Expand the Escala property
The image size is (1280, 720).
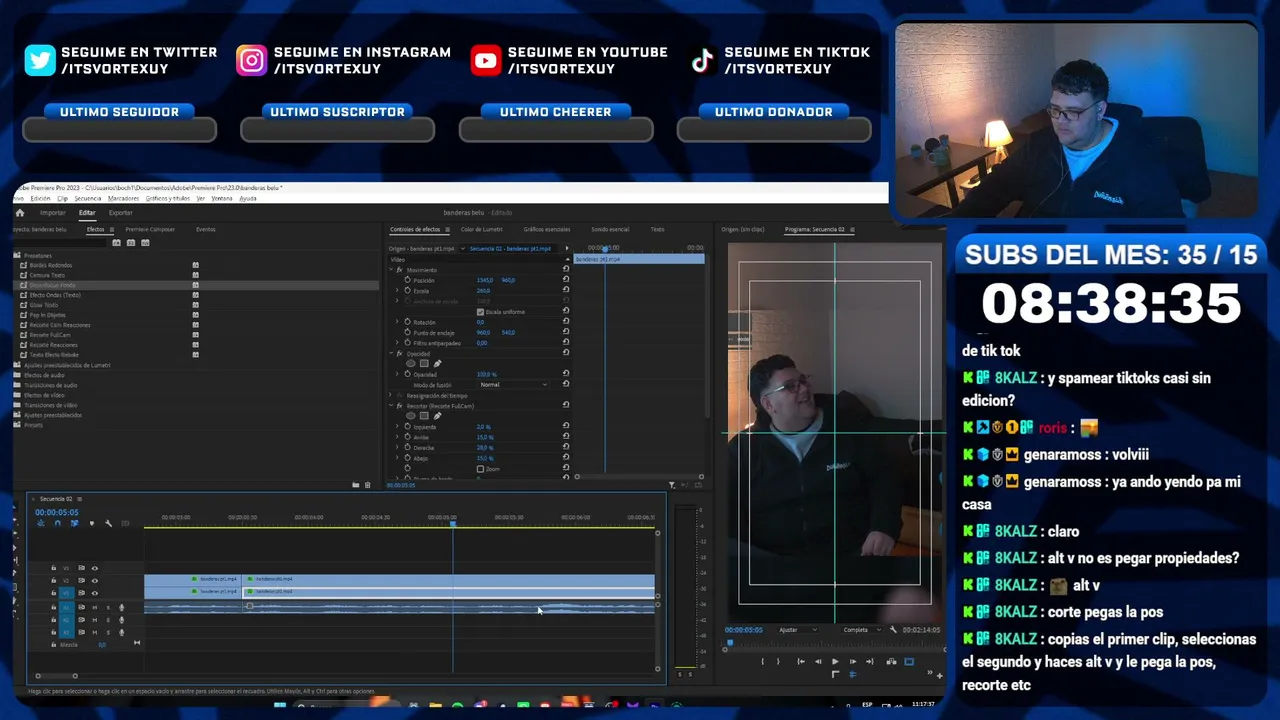click(398, 291)
